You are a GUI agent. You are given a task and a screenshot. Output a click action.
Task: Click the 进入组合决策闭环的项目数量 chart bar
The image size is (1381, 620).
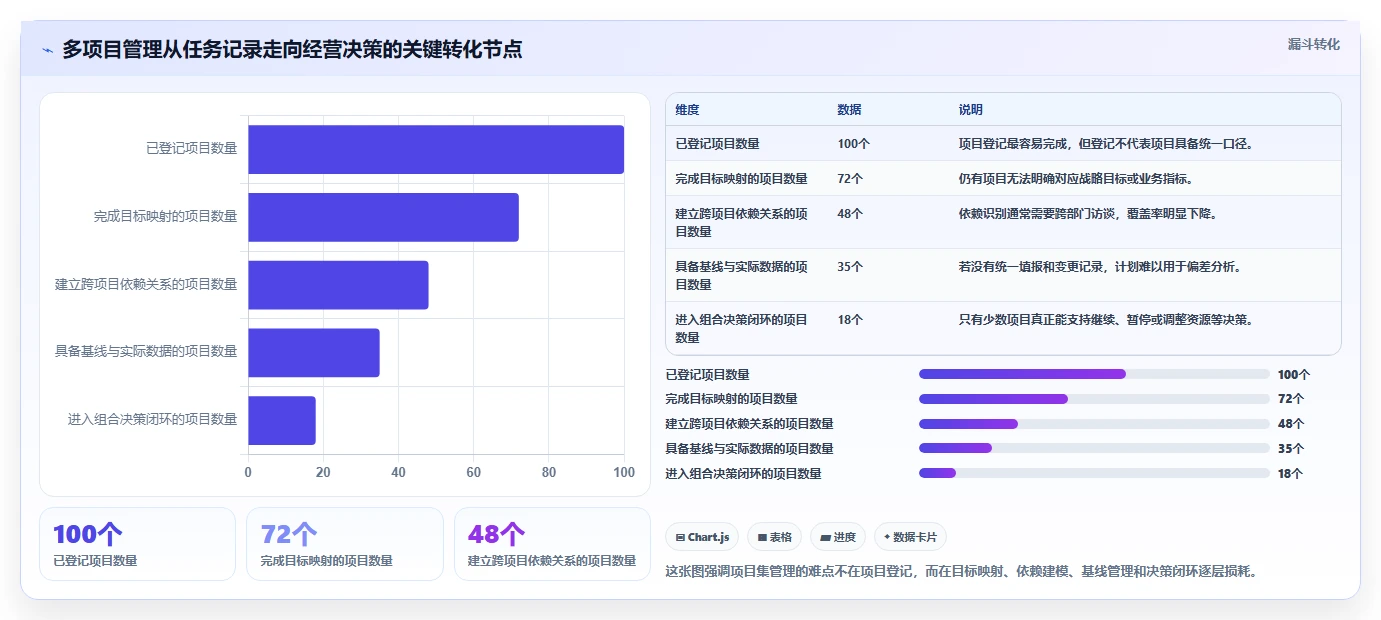[282, 420]
